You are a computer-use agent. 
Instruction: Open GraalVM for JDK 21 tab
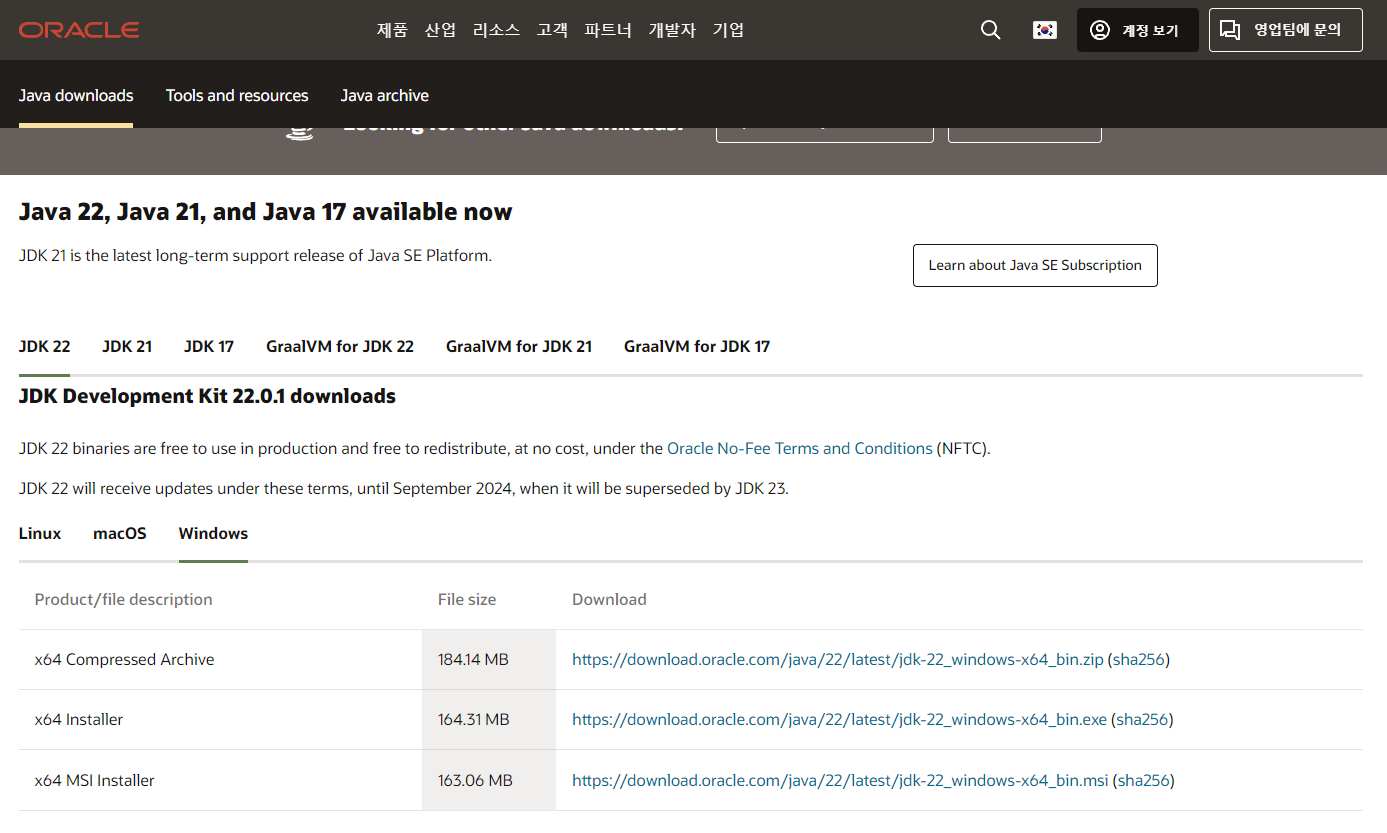pos(519,346)
